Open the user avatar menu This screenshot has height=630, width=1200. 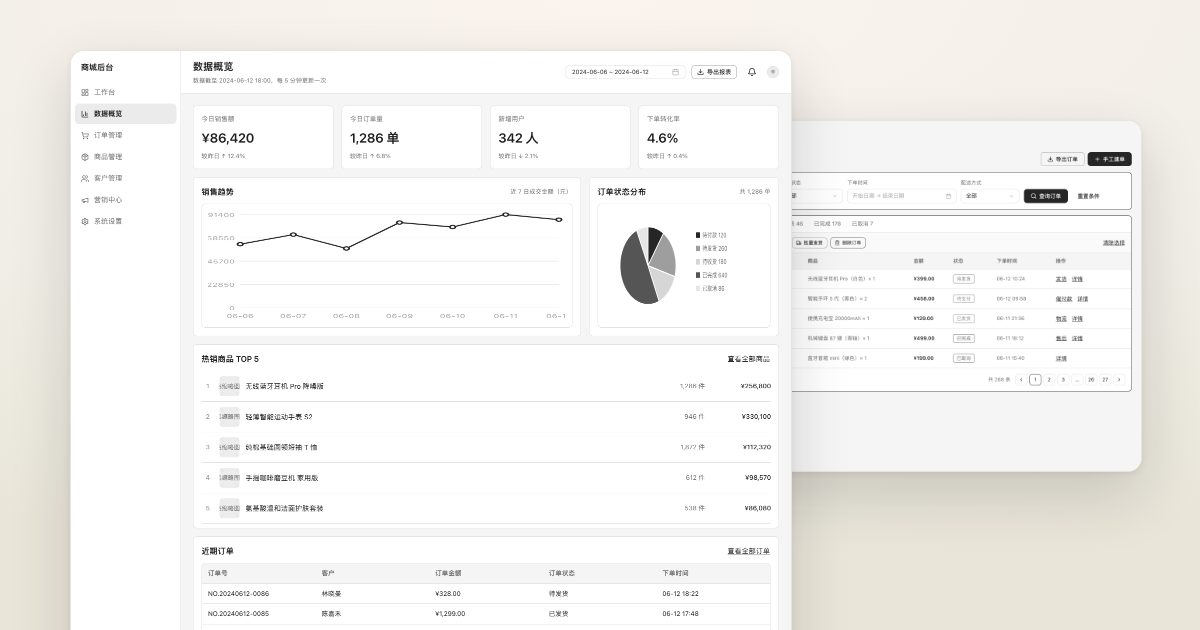point(773,72)
